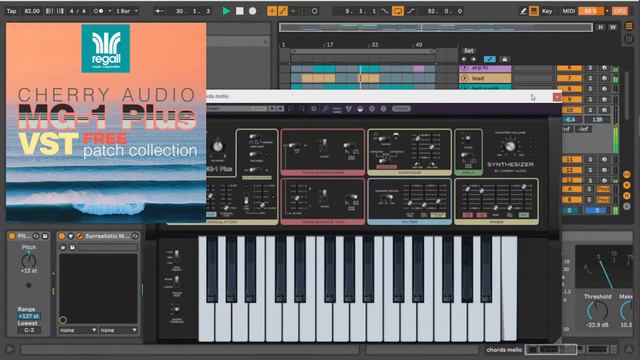
Task: Toggle the MIDI map mode switch
Action: click(569, 11)
